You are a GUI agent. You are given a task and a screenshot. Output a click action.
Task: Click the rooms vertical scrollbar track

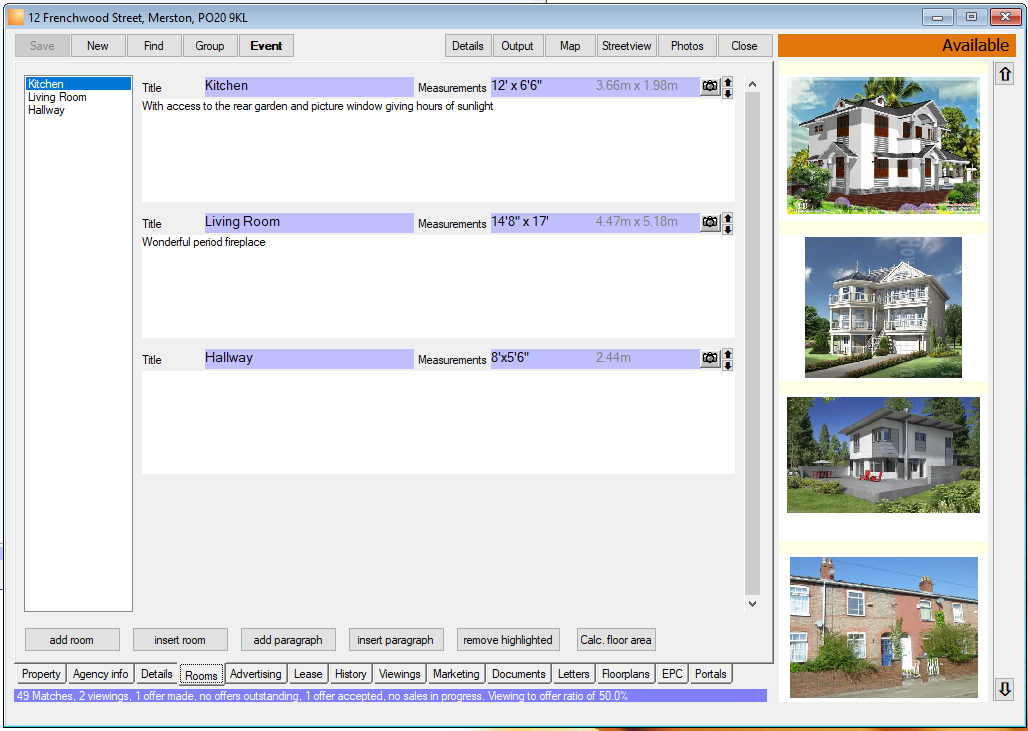click(x=753, y=344)
